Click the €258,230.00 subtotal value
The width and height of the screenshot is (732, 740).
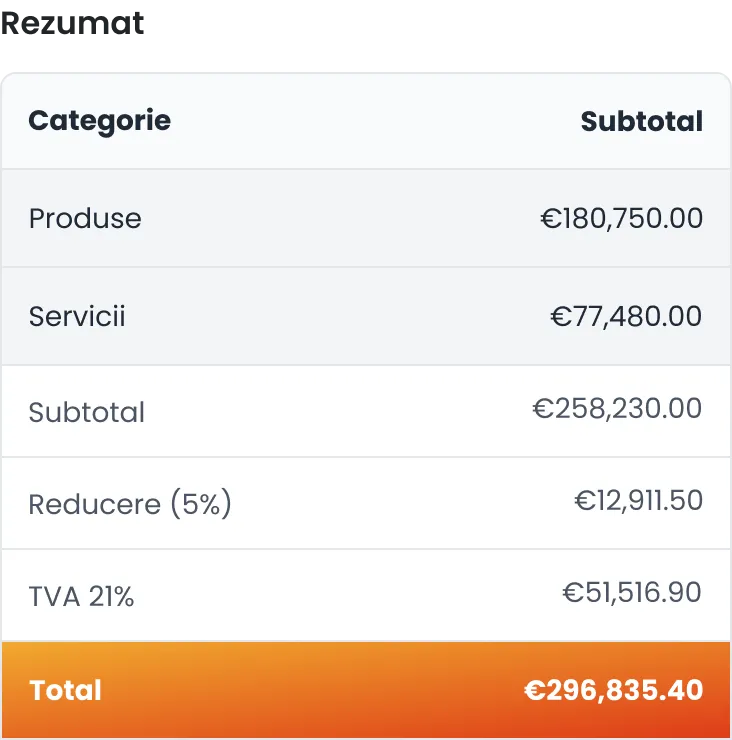pyautogui.click(x=617, y=408)
